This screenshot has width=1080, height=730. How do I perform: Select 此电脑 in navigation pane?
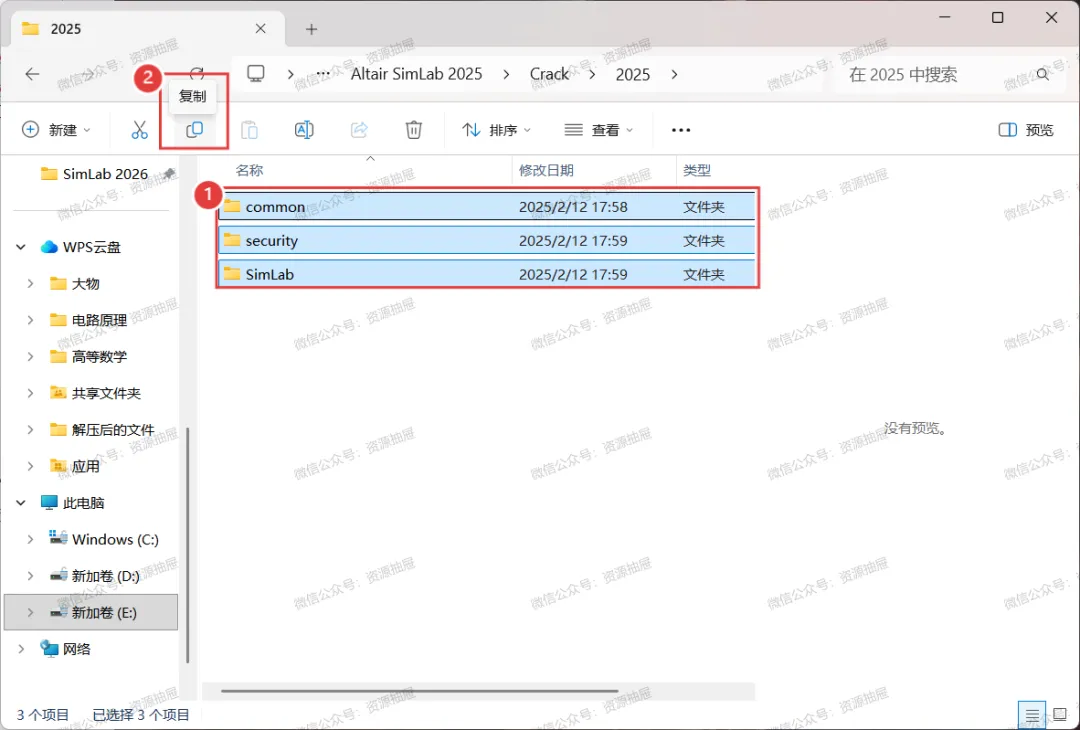pyautogui.click(x=83, y=503)
